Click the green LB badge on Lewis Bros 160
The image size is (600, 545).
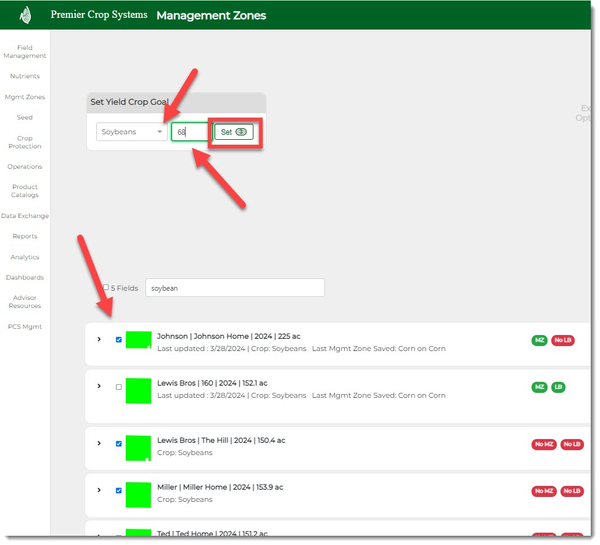click(557, 386)
